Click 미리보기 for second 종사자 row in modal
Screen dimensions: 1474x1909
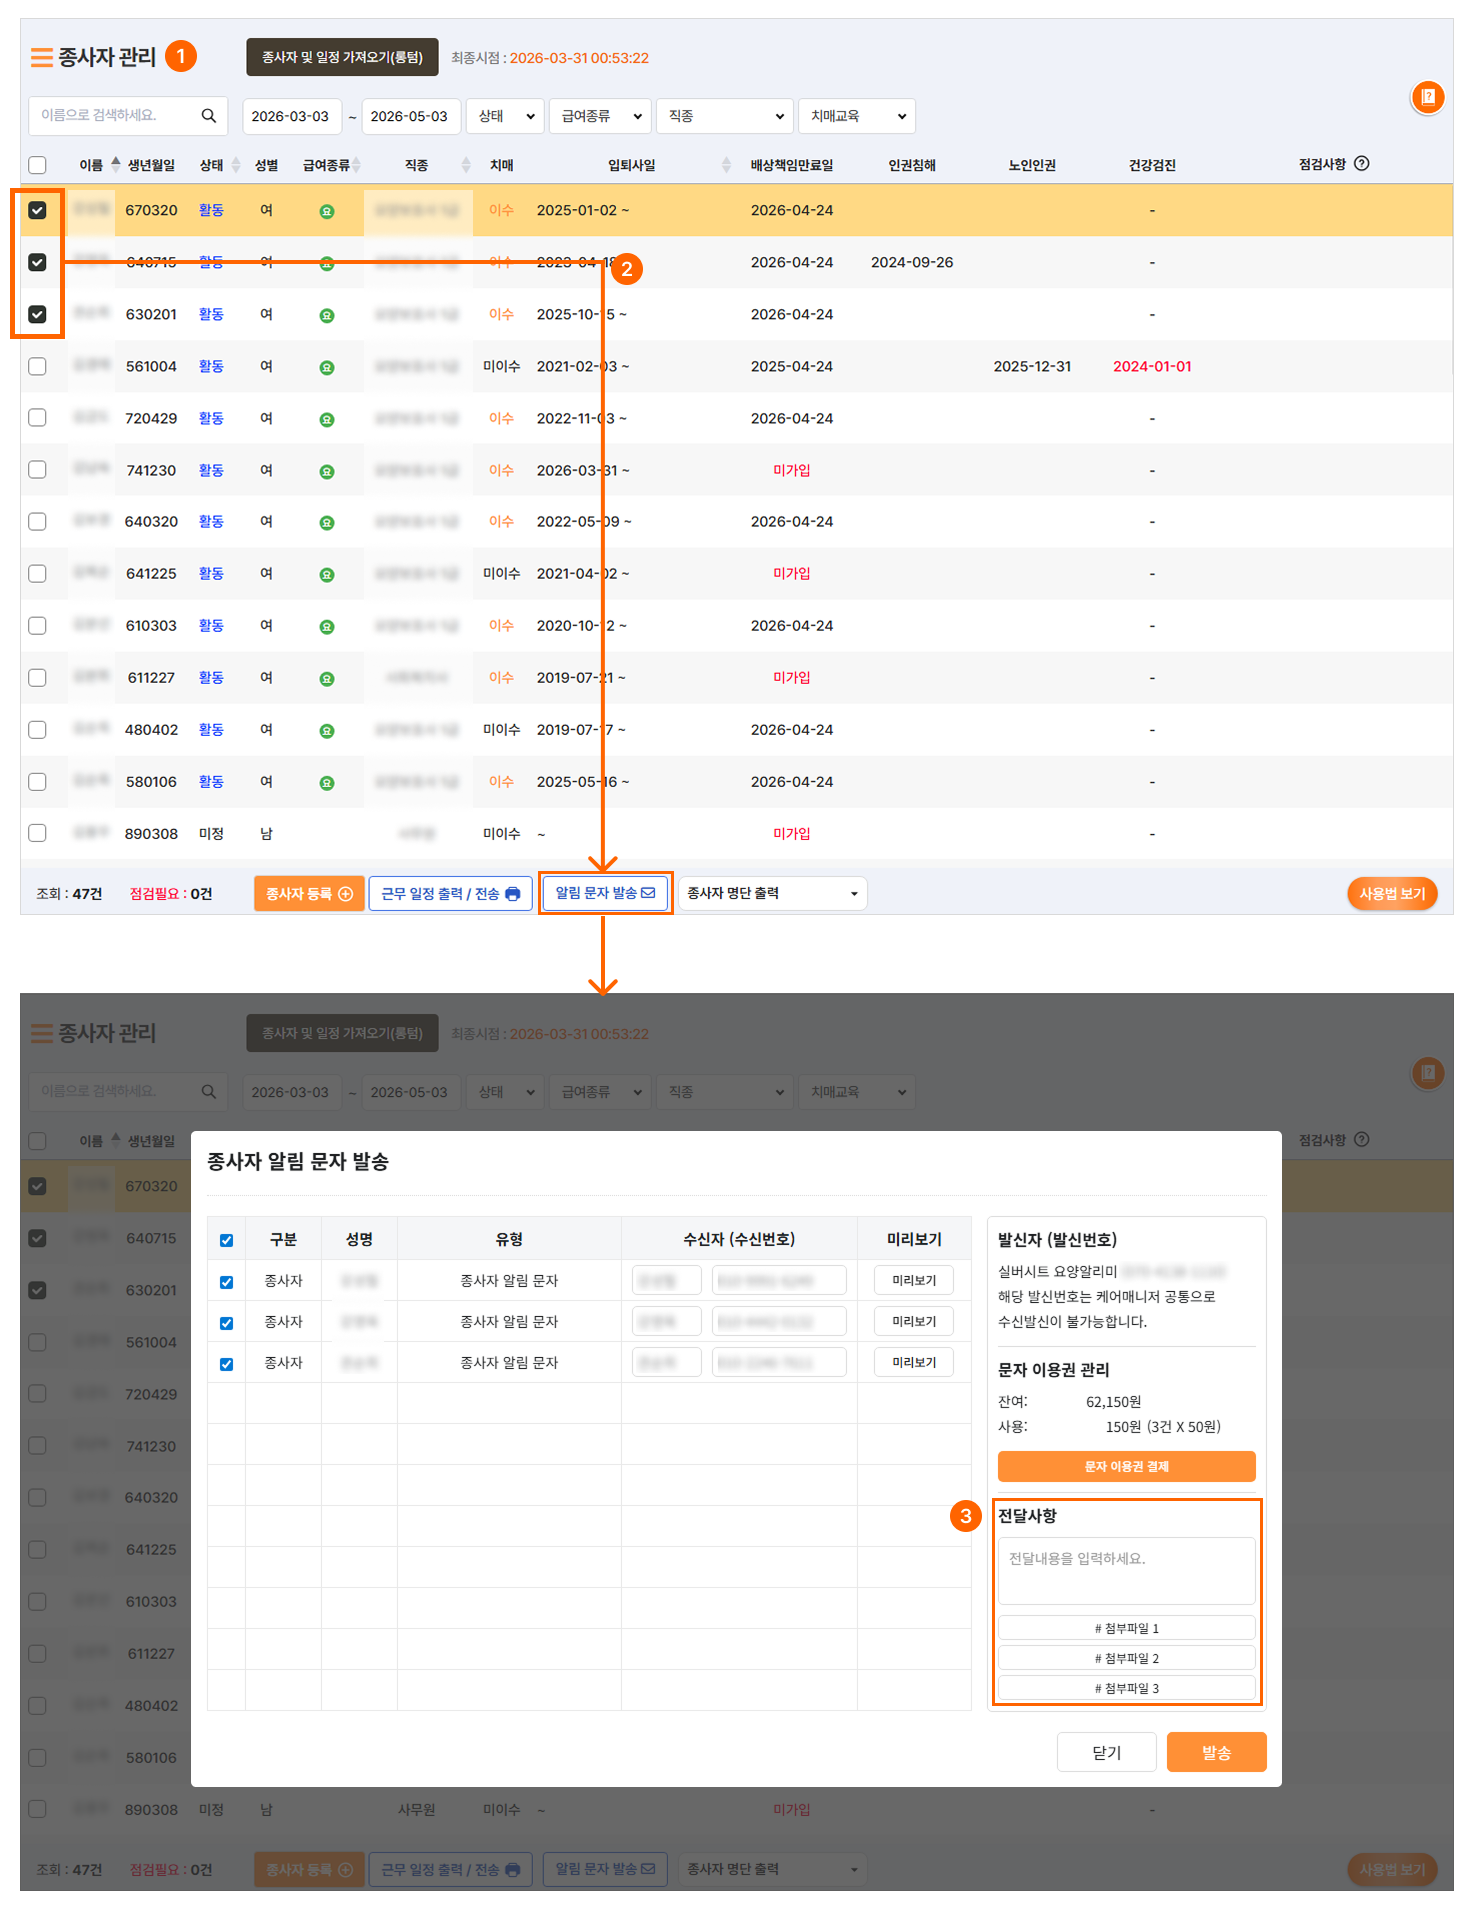(914, 1321)
